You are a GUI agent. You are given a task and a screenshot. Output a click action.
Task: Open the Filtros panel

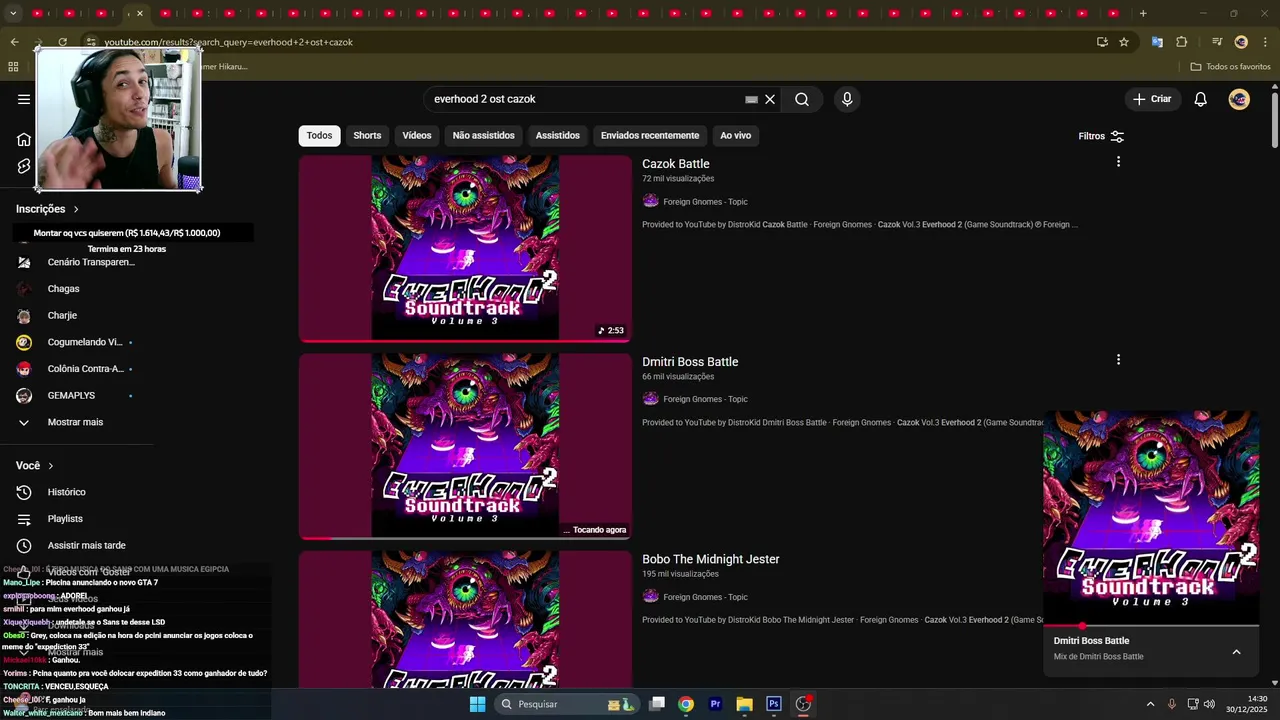point(1101,136)
